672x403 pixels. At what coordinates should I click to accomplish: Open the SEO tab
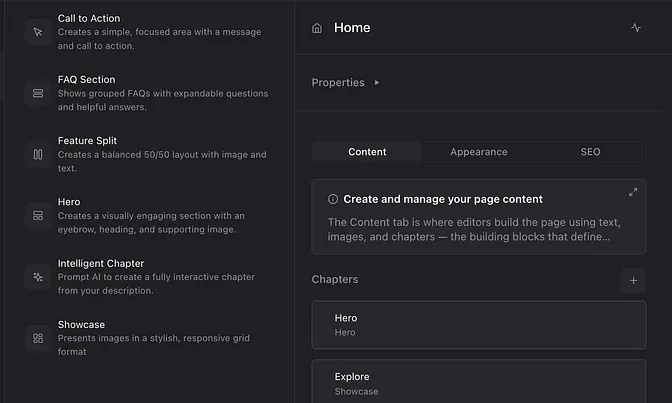pos(590,152)
